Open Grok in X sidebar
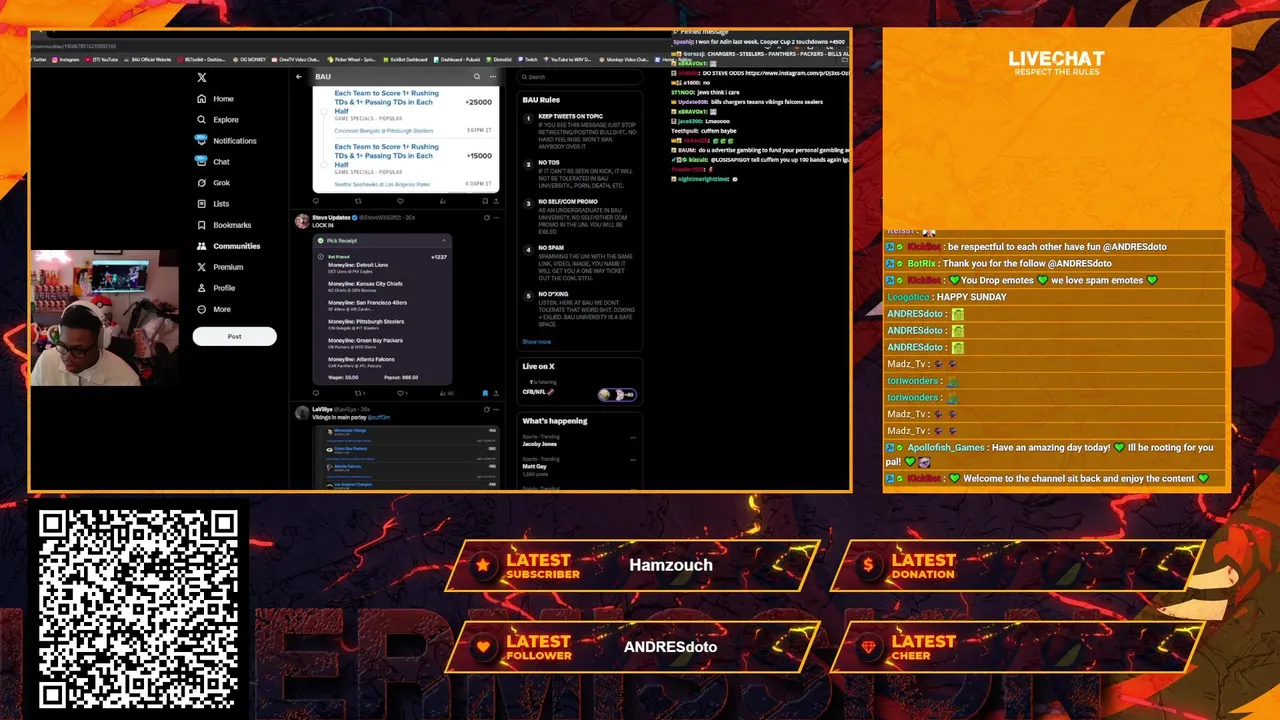Screen dimensions: 1280x720 pos(214,183)
